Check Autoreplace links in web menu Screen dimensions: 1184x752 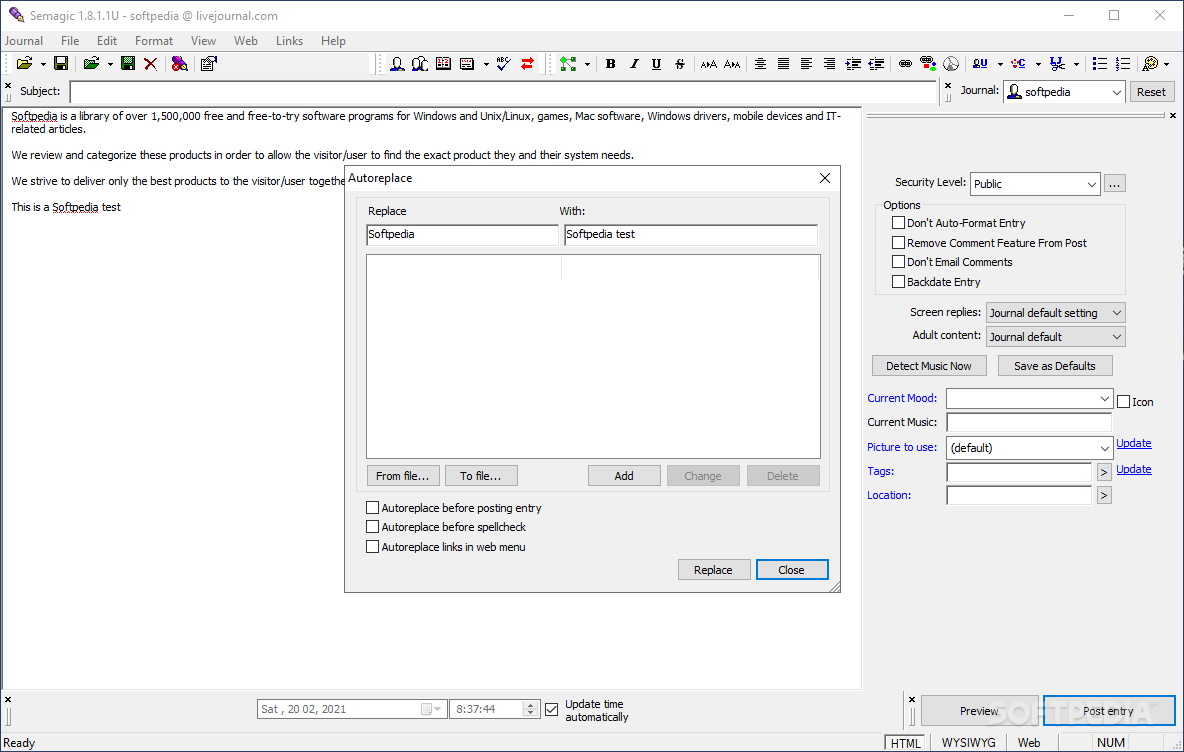pos(372,547)
